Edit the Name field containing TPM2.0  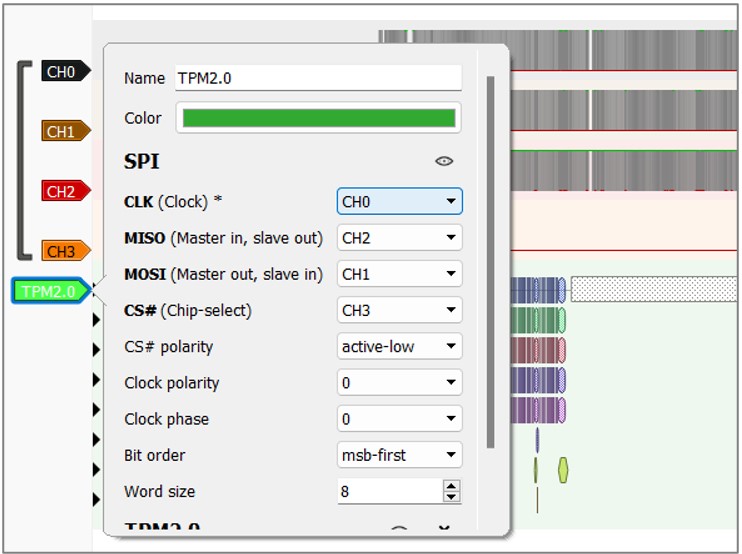click(x=318, y=78)
